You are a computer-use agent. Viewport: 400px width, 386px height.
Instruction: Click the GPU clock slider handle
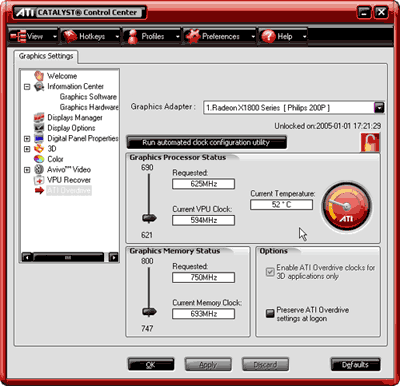pos(149,218)
